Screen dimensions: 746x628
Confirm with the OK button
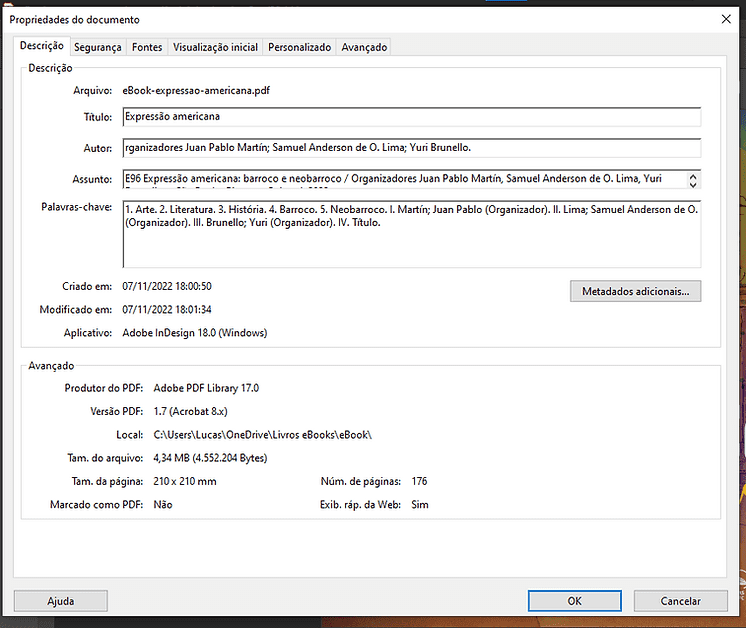tap(574, 601)
